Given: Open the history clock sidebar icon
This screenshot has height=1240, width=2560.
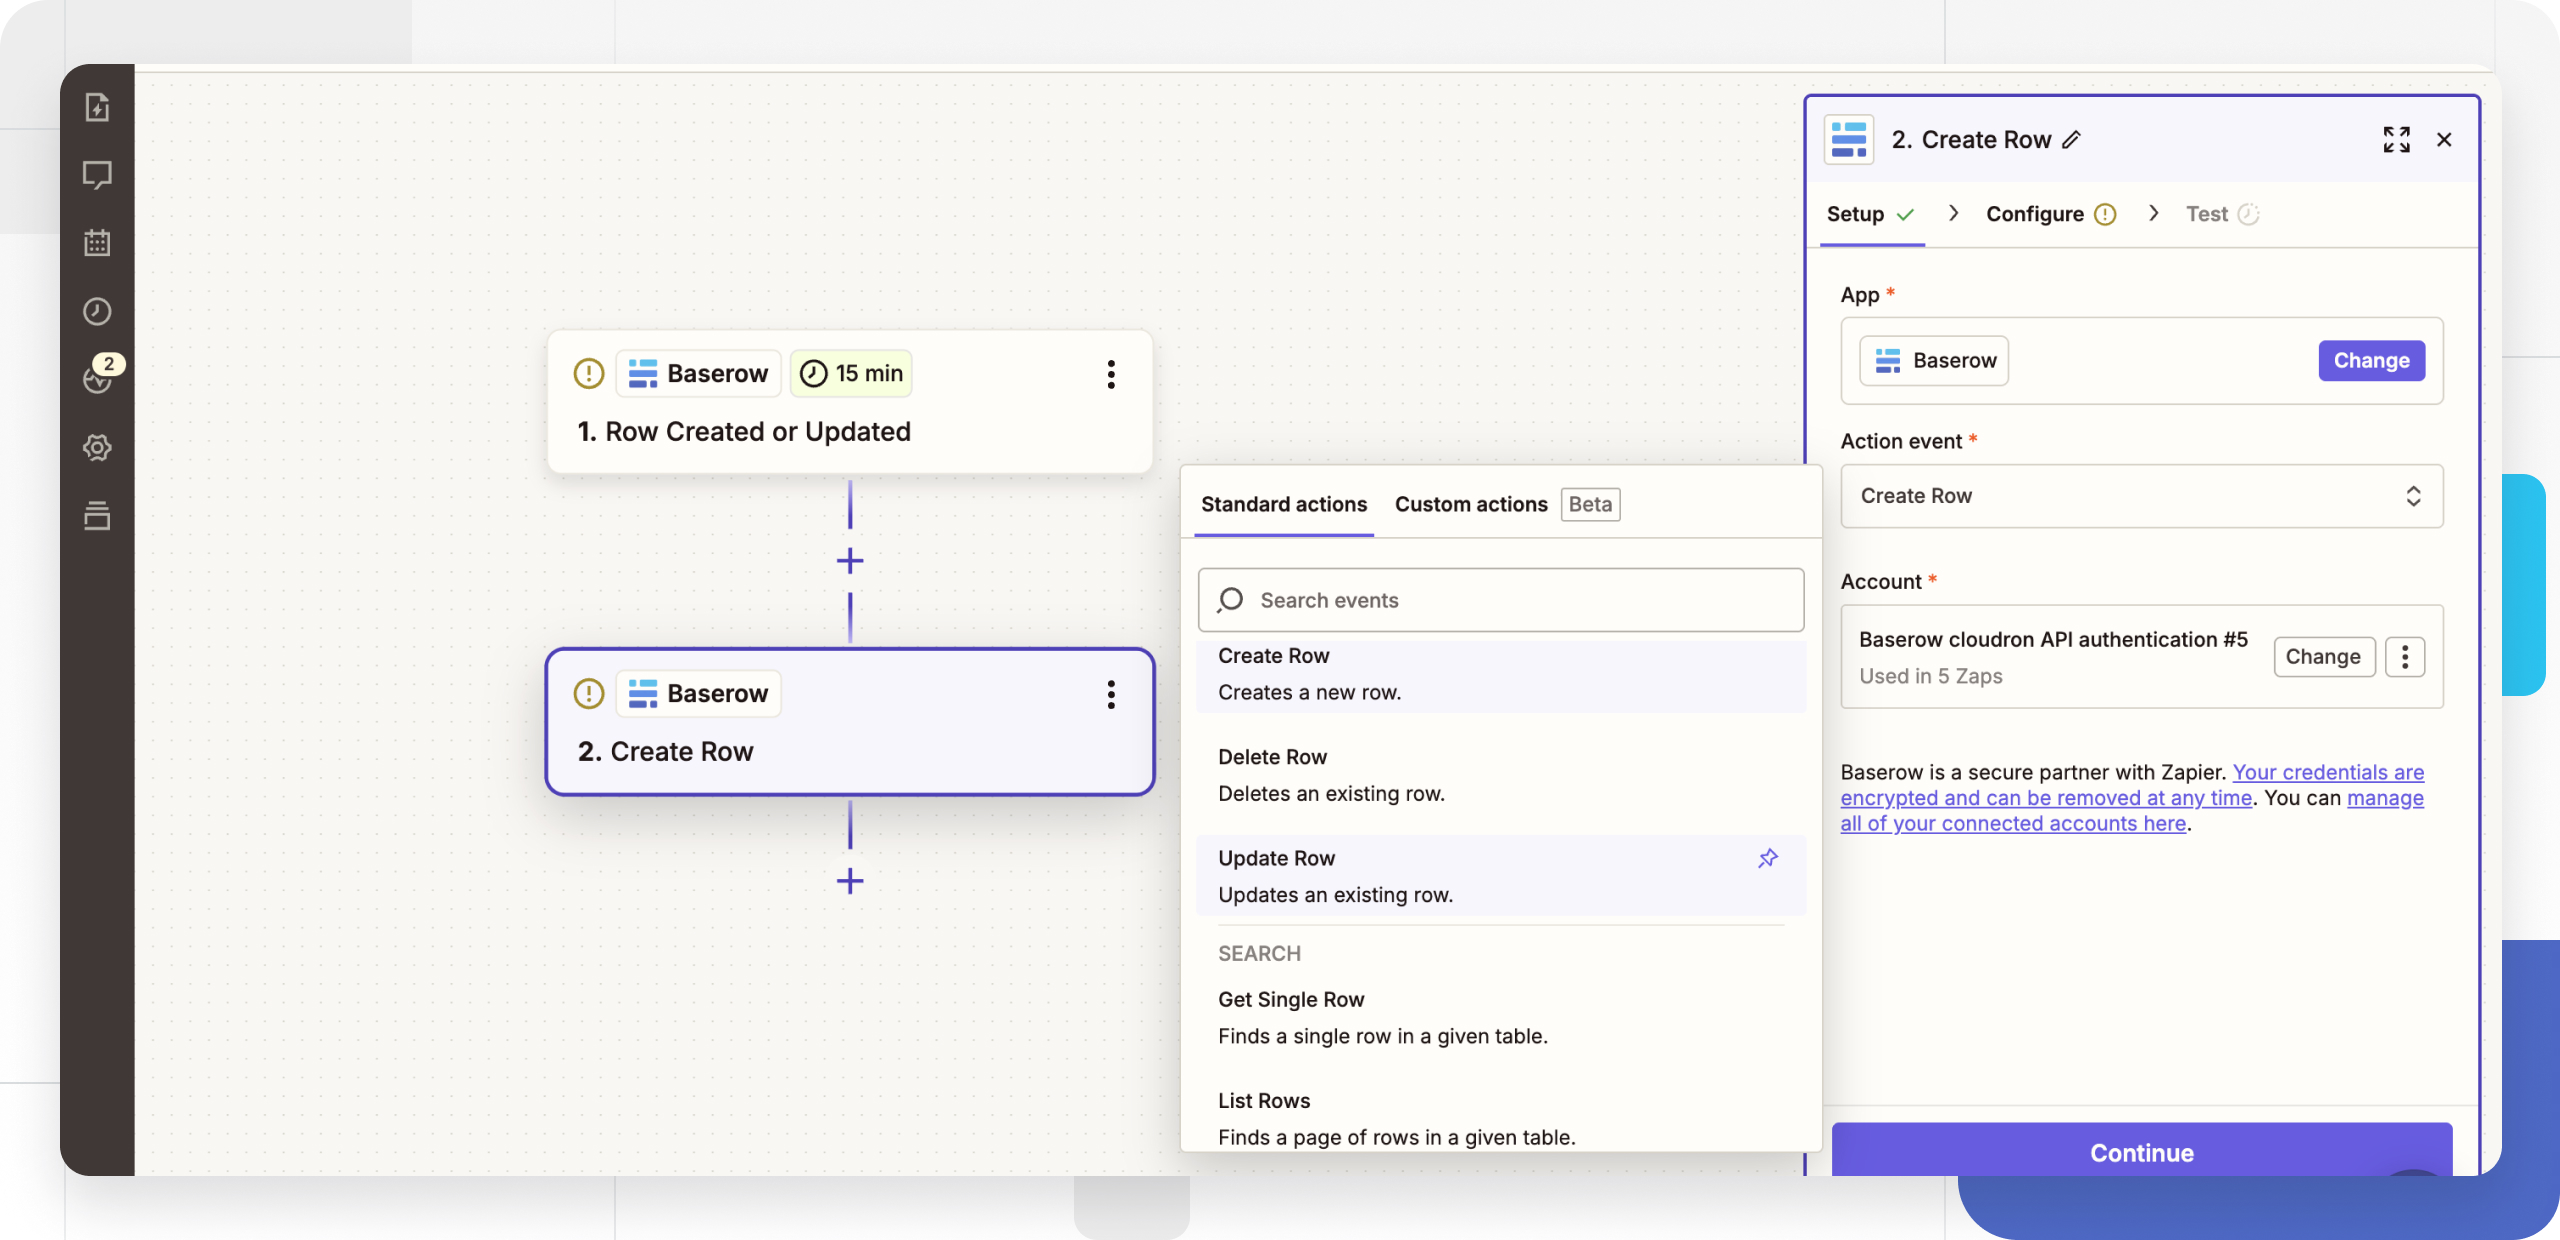Looking at the screenshot, I should pos(97,311).
